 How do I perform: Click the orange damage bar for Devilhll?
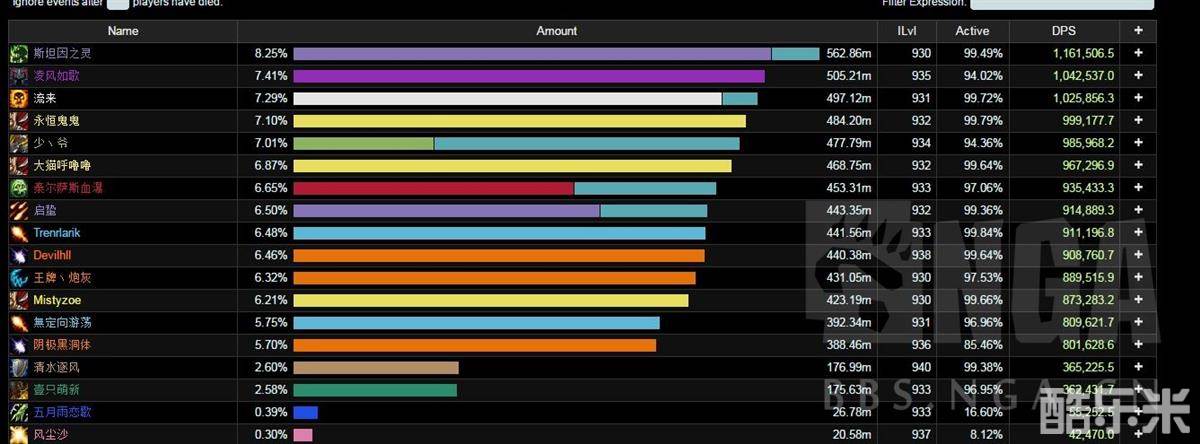(x=498, y=255)
